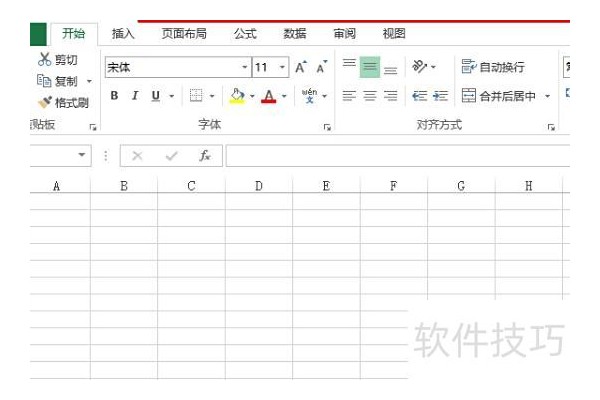
Task: Select column B header
Action: click(124, 186)
